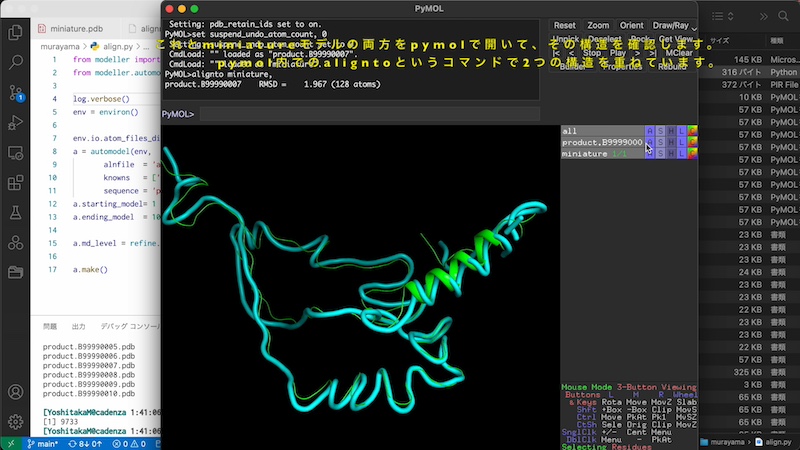Viewport: 800px width, 450px height.
Task: Open VS Code Search panel icon
Action: [x=15, y=62]
